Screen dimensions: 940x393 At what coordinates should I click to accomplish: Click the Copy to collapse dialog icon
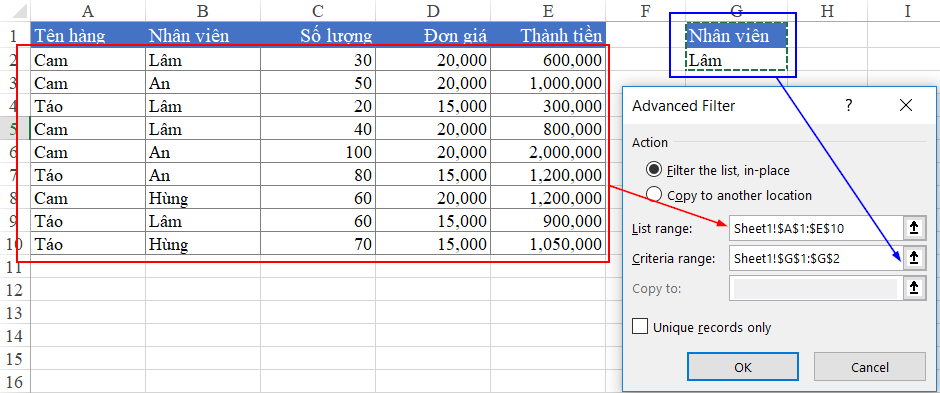(x=914, y=288)
